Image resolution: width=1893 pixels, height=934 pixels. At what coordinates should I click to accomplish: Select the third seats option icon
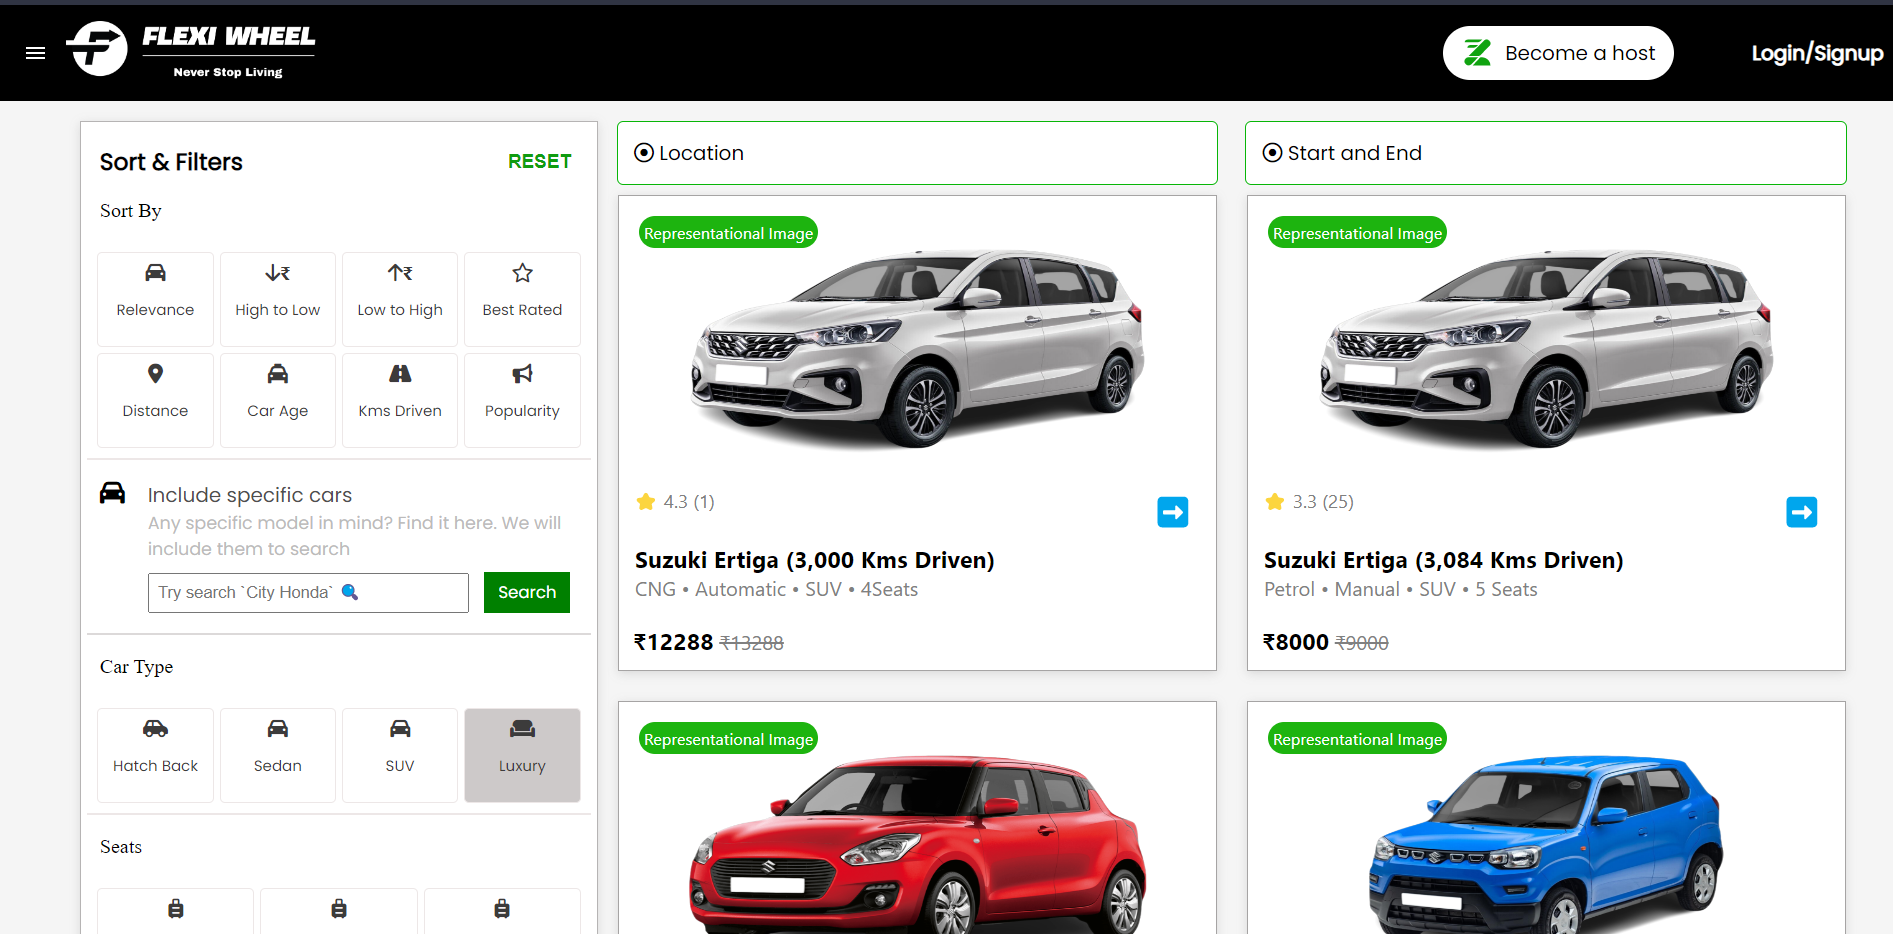pos(502,909)
